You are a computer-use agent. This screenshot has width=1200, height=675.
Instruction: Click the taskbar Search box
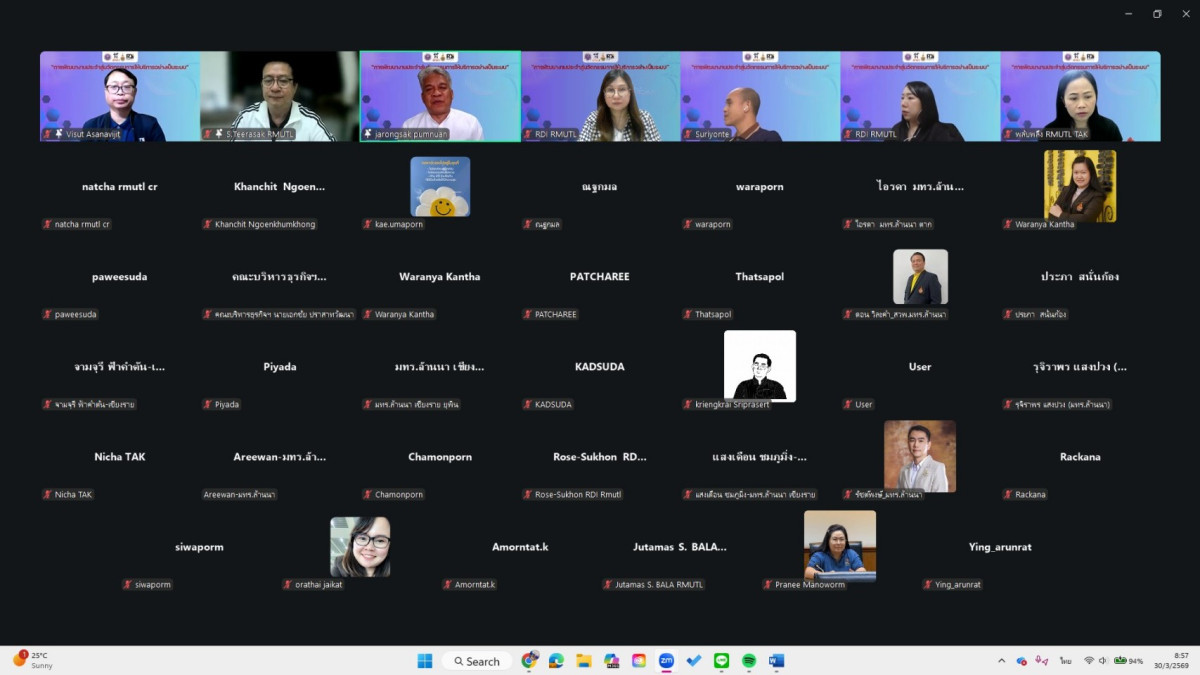coord(477,661)
